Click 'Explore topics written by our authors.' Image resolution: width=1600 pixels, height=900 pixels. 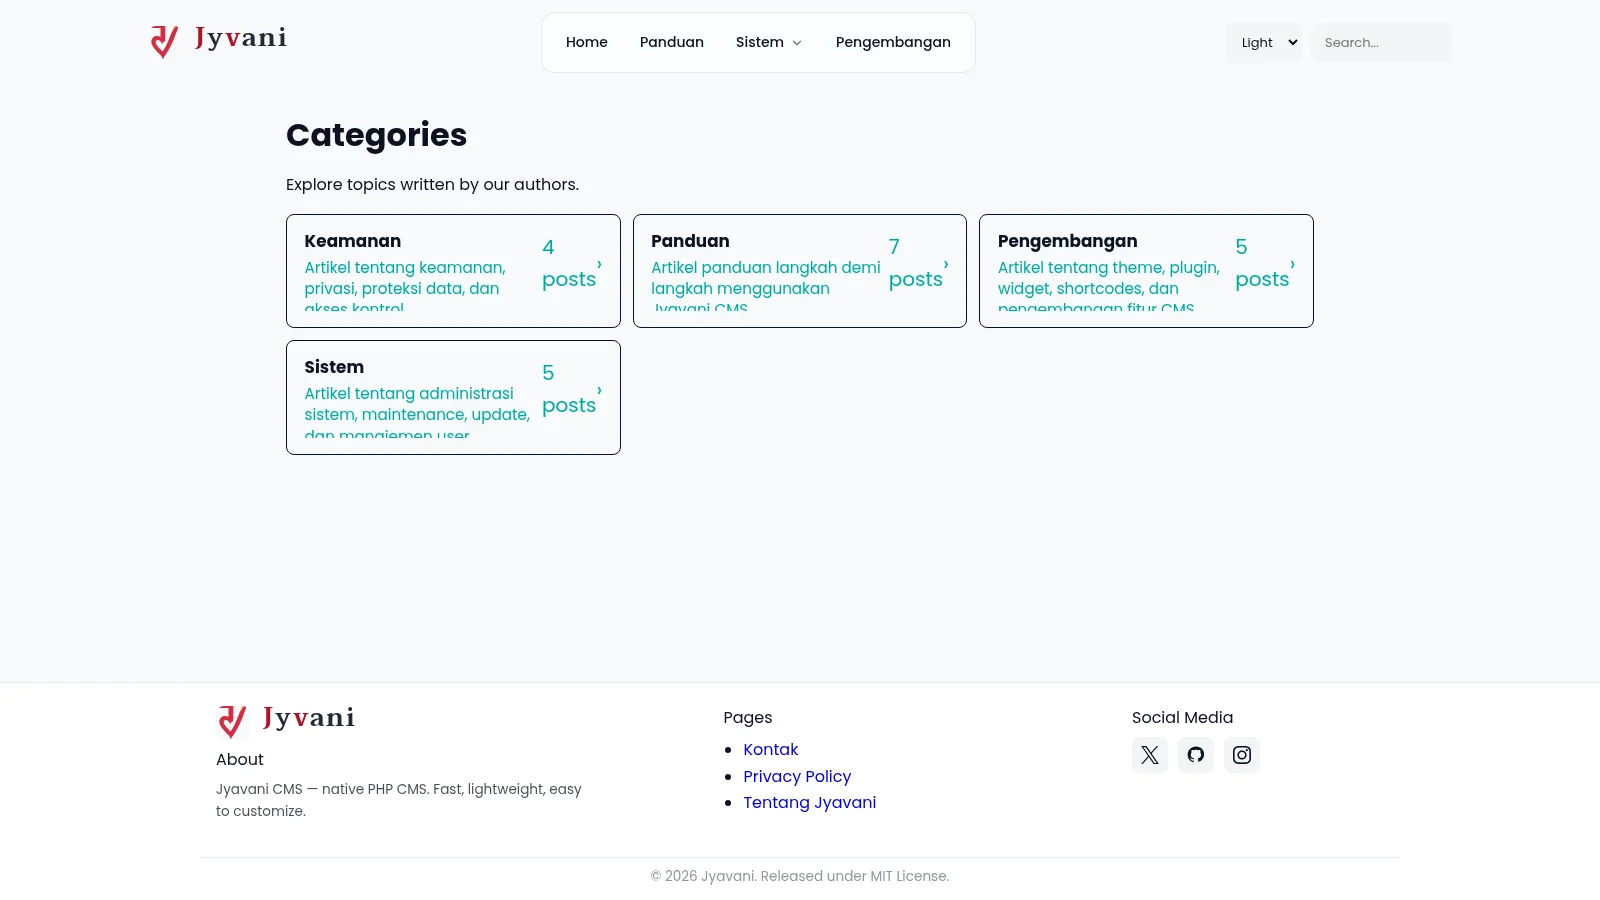coord(432,184)
